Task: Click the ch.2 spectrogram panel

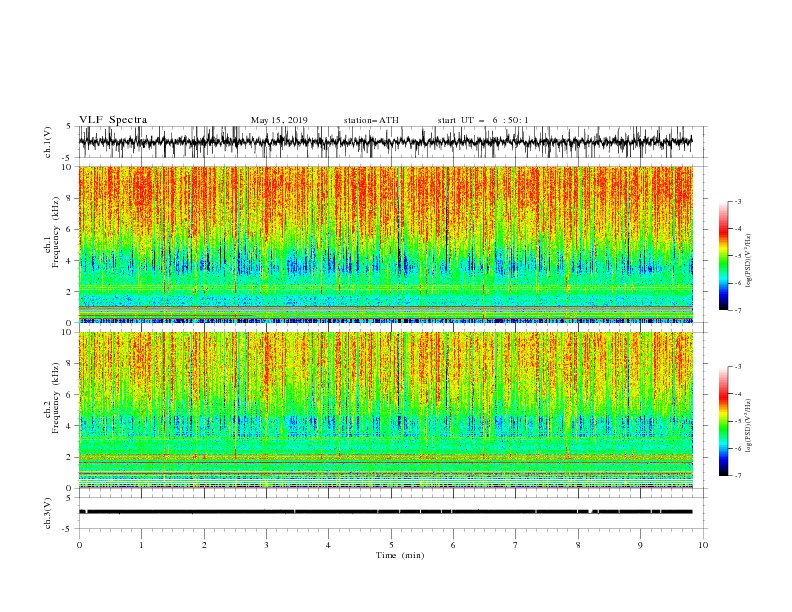Action: pos(385,410)
